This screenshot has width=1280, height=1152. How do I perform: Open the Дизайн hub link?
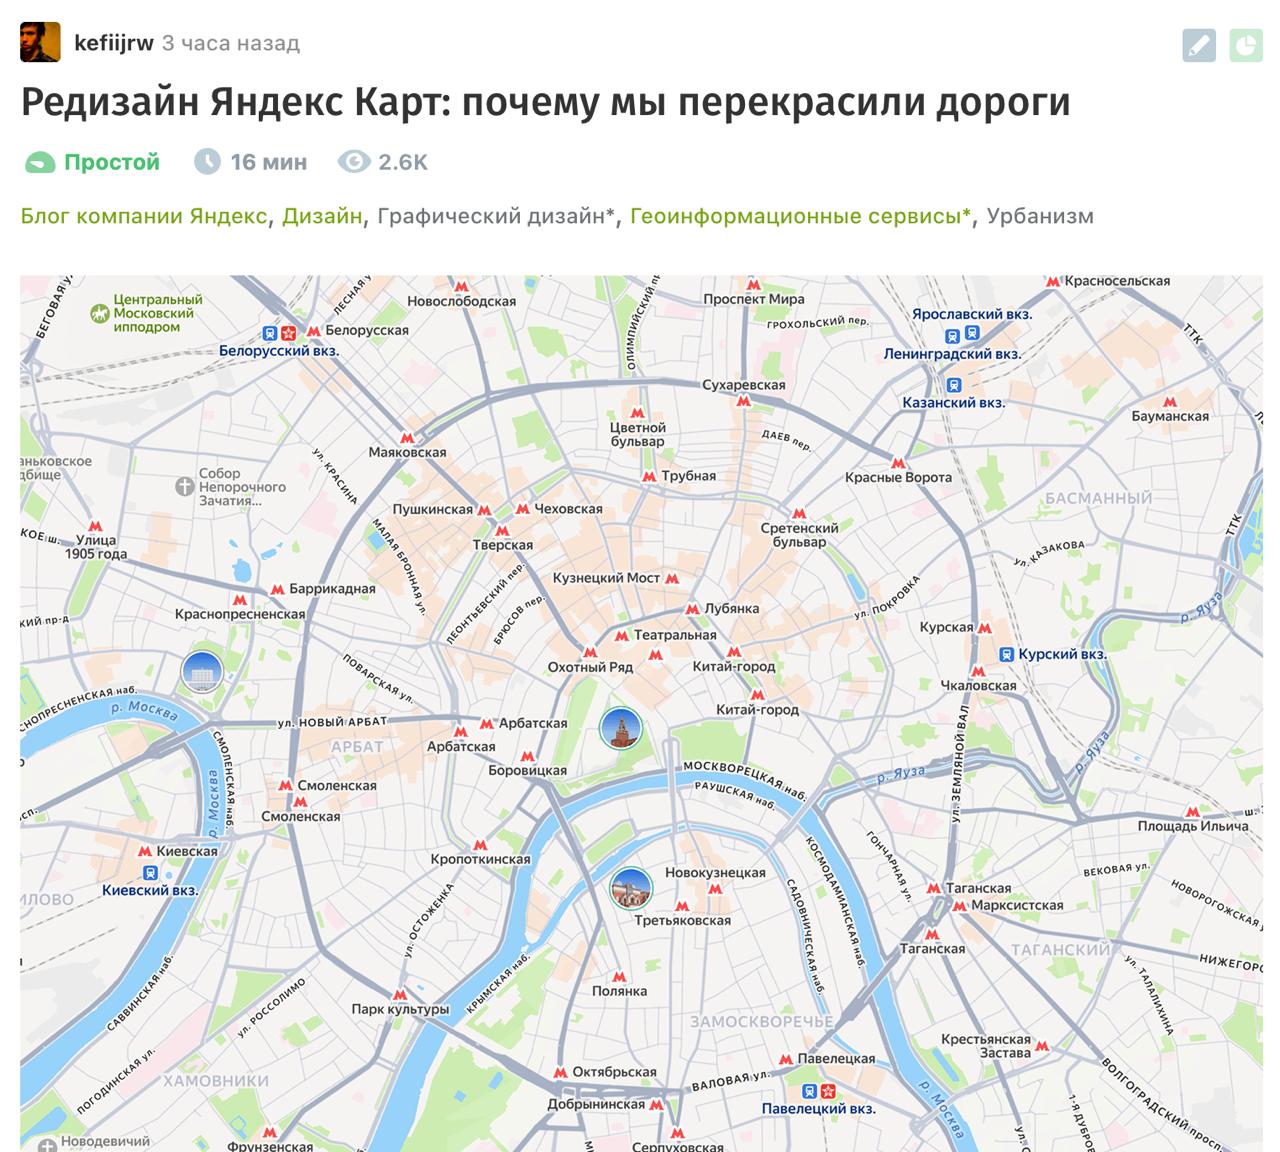click(322, 216)
